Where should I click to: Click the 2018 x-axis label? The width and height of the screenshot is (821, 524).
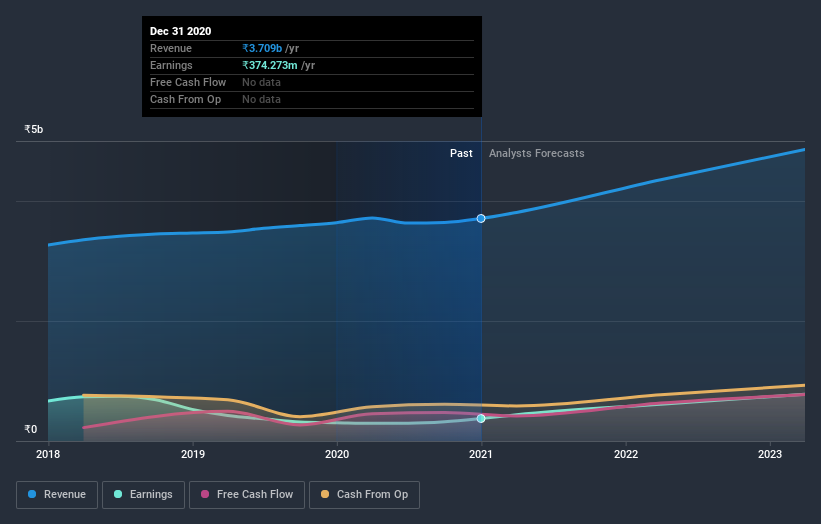coord(48,454)
